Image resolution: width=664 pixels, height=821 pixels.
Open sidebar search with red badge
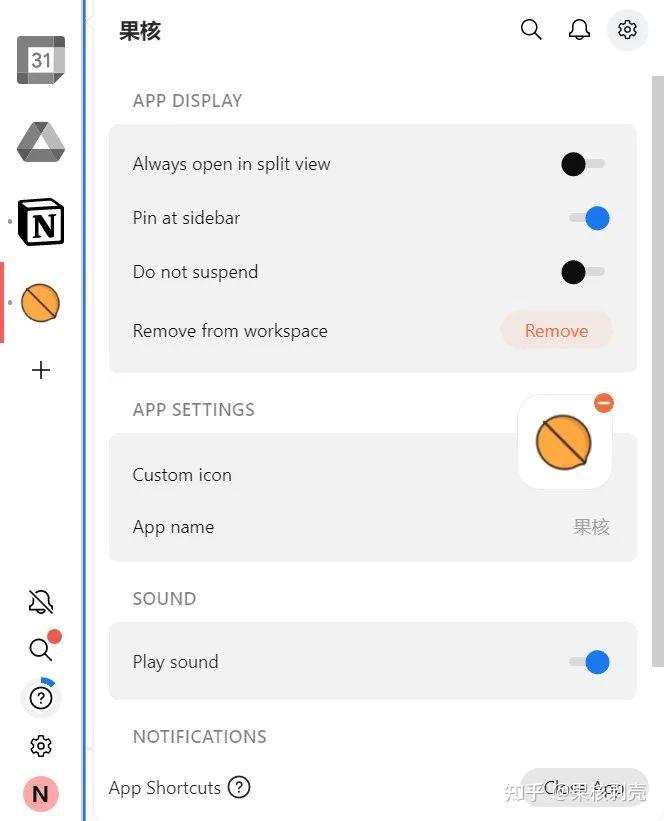41,648
